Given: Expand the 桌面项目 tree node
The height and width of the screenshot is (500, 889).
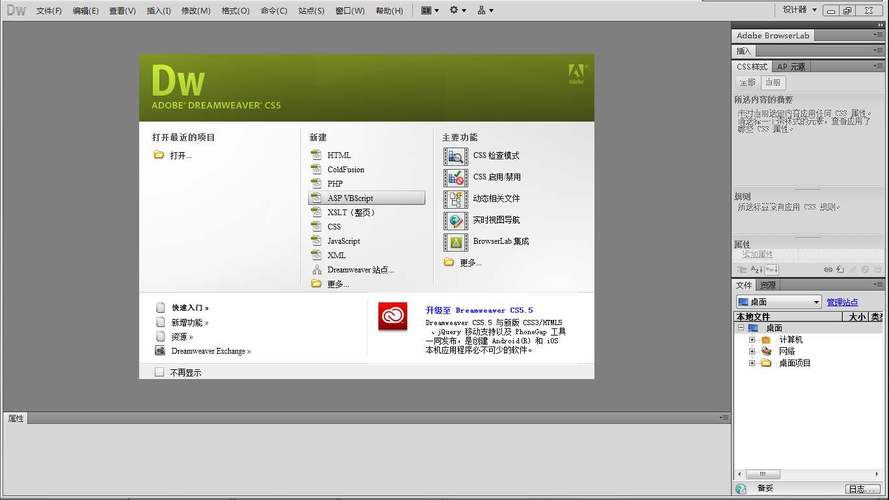Looking at the screenshot, I should click(x=752, y=363).
